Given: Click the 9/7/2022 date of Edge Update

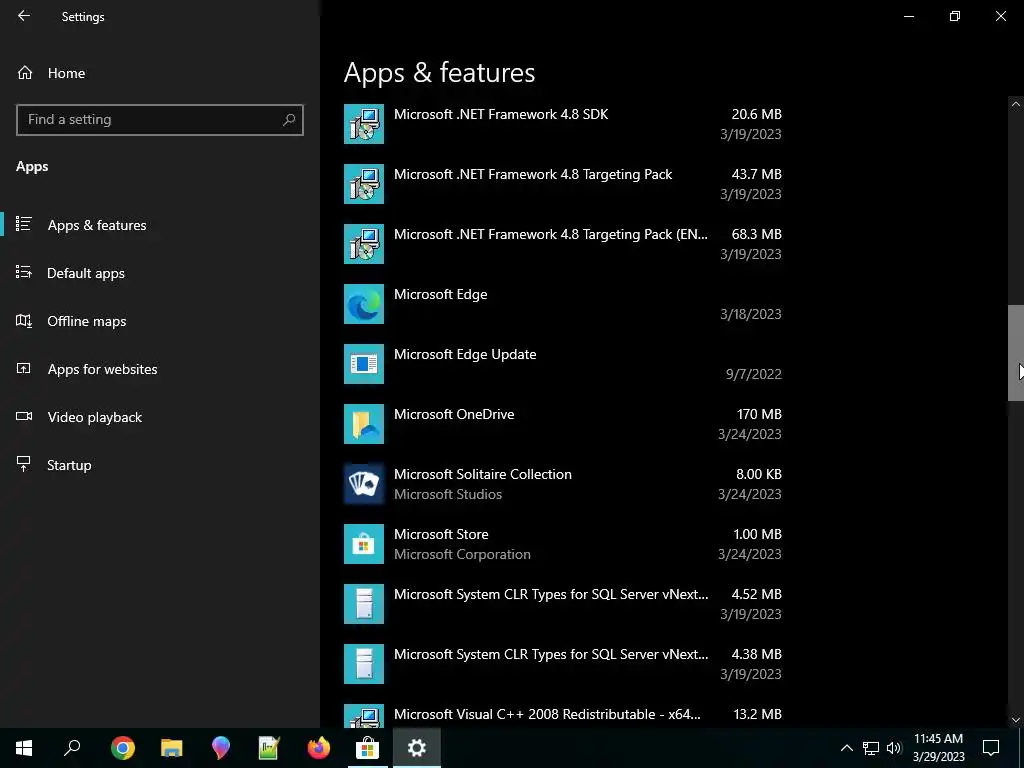Looking at the screenshot, I should click(x=754, y=374).
